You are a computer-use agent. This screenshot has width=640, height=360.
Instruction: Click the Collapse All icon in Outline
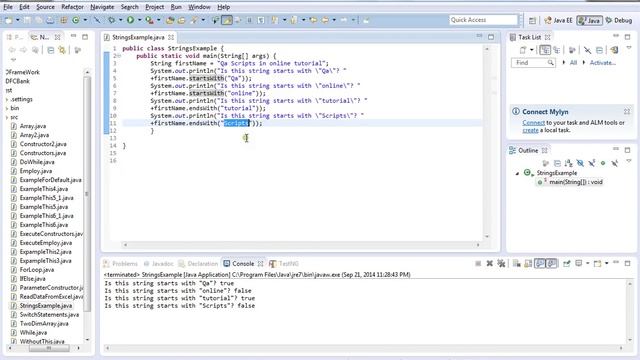pyautogui.click(x=557, y=163)
